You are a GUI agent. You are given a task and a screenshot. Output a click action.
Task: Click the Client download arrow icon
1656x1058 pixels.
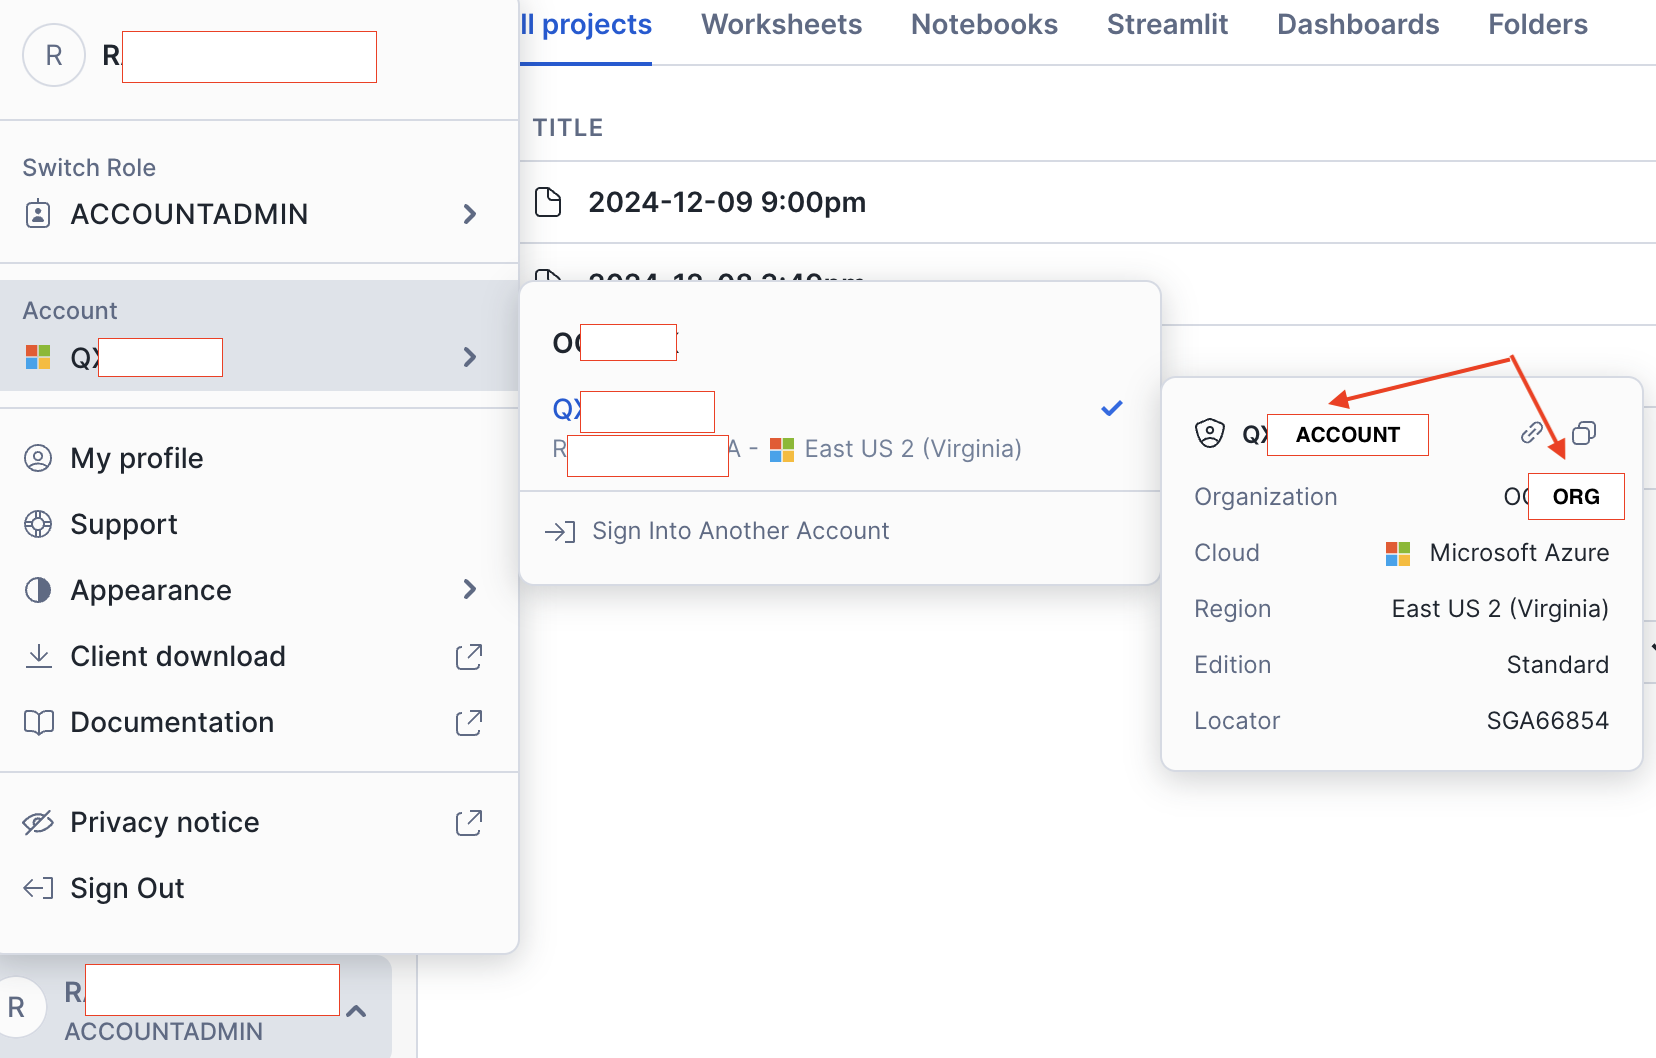38,656
